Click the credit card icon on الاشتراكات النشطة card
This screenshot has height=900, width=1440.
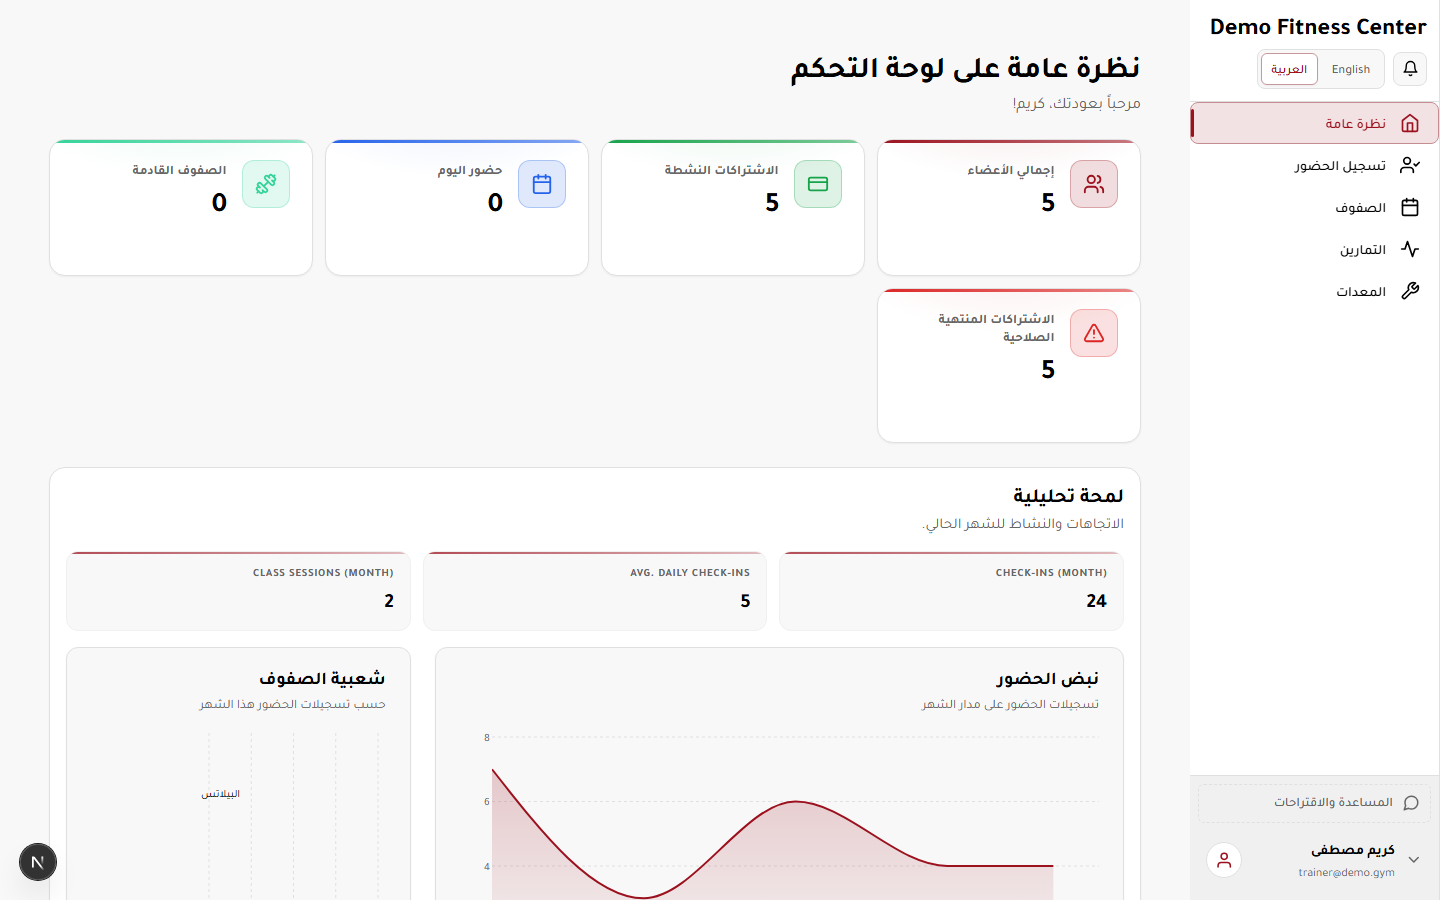pos(818,184)
